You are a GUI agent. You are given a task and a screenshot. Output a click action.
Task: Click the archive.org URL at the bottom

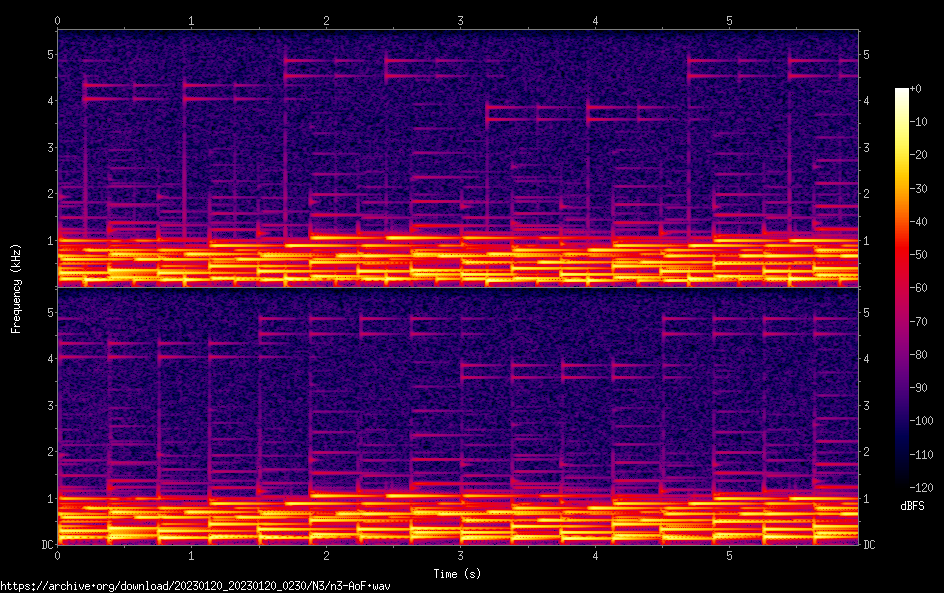[x=195, y=585]
